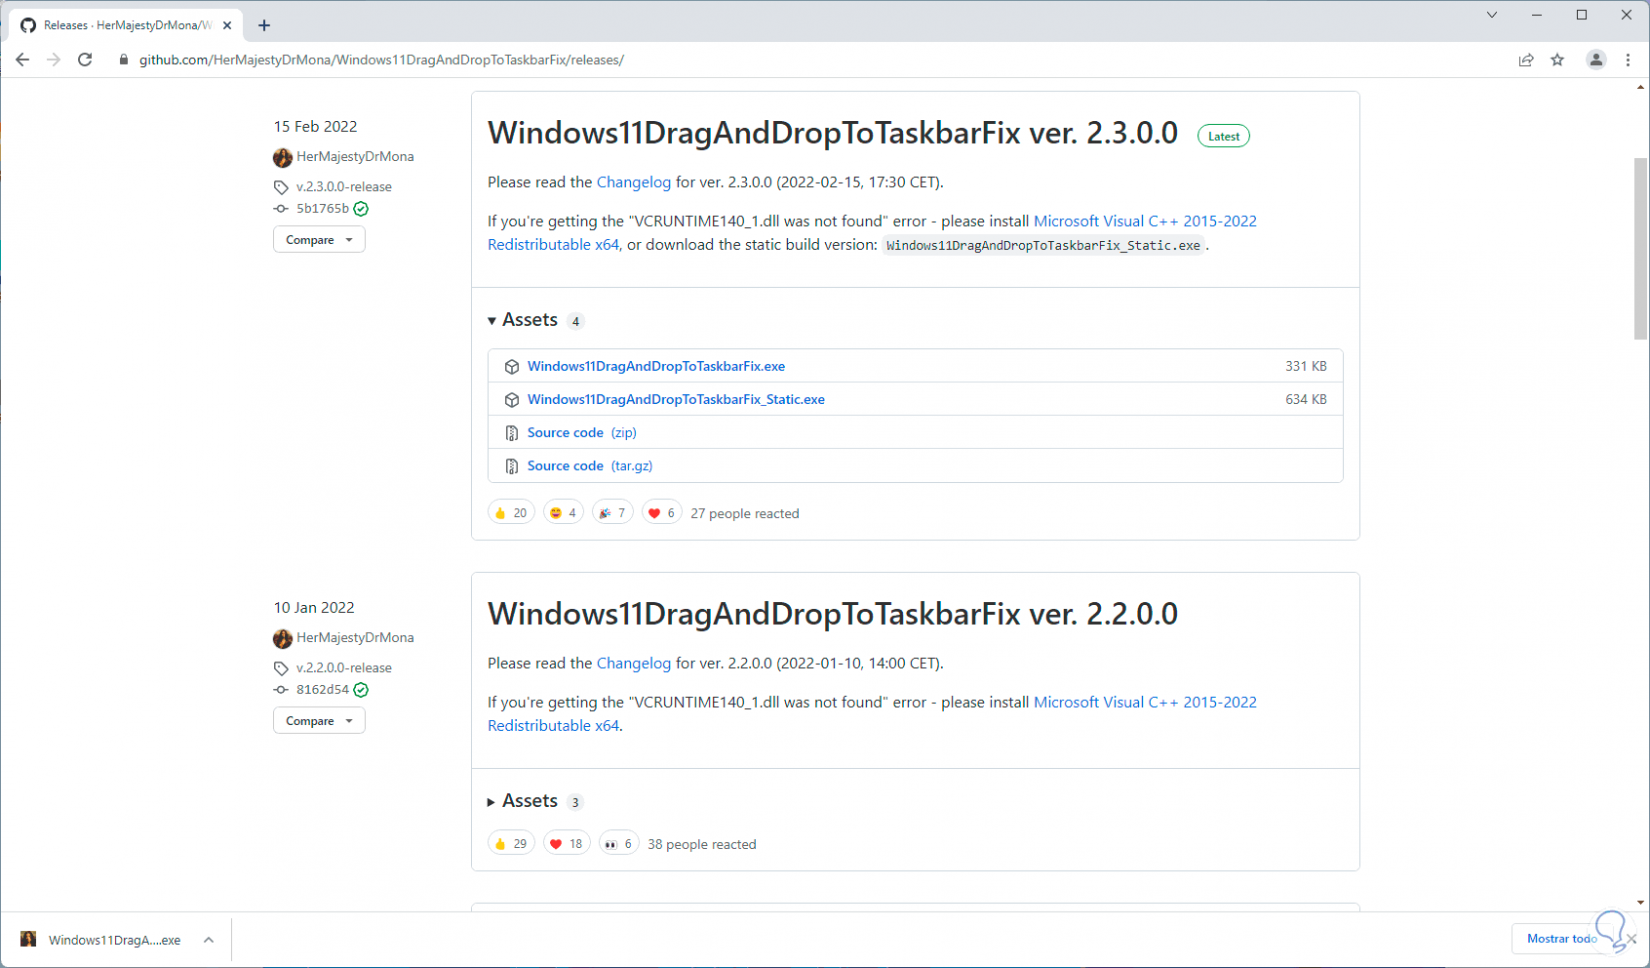This screenshot has height=968, width=1650.
Task: Toggle heart reaction showing 6
Action: [662, 513]
